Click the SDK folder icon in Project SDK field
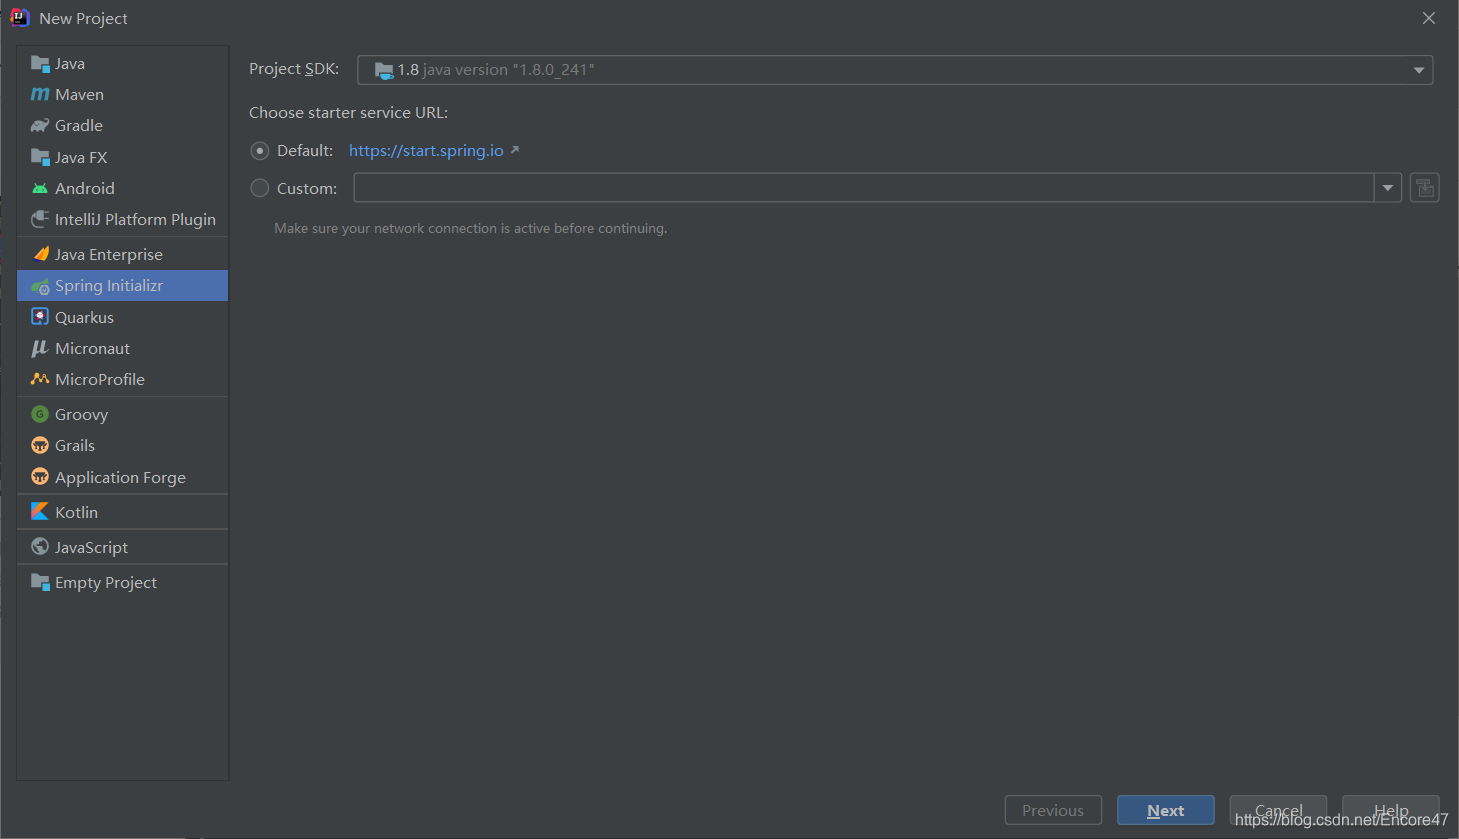Image resolution: width=1459 pixels, height=839 pixels. (x=384, y=70)
